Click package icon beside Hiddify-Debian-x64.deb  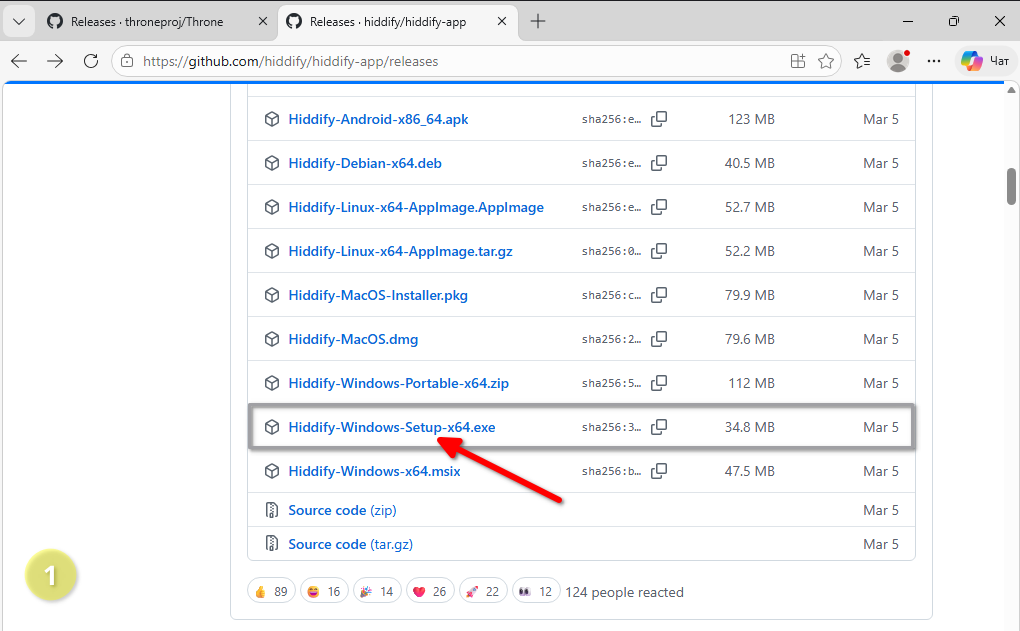pyautogui.click(x=272, y=163)
